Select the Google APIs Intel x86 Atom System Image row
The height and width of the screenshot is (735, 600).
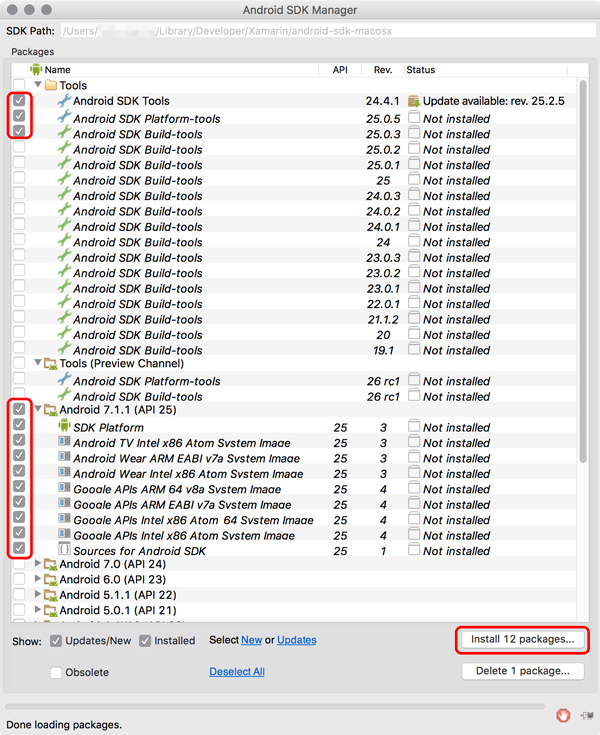[x=295, y=535]
